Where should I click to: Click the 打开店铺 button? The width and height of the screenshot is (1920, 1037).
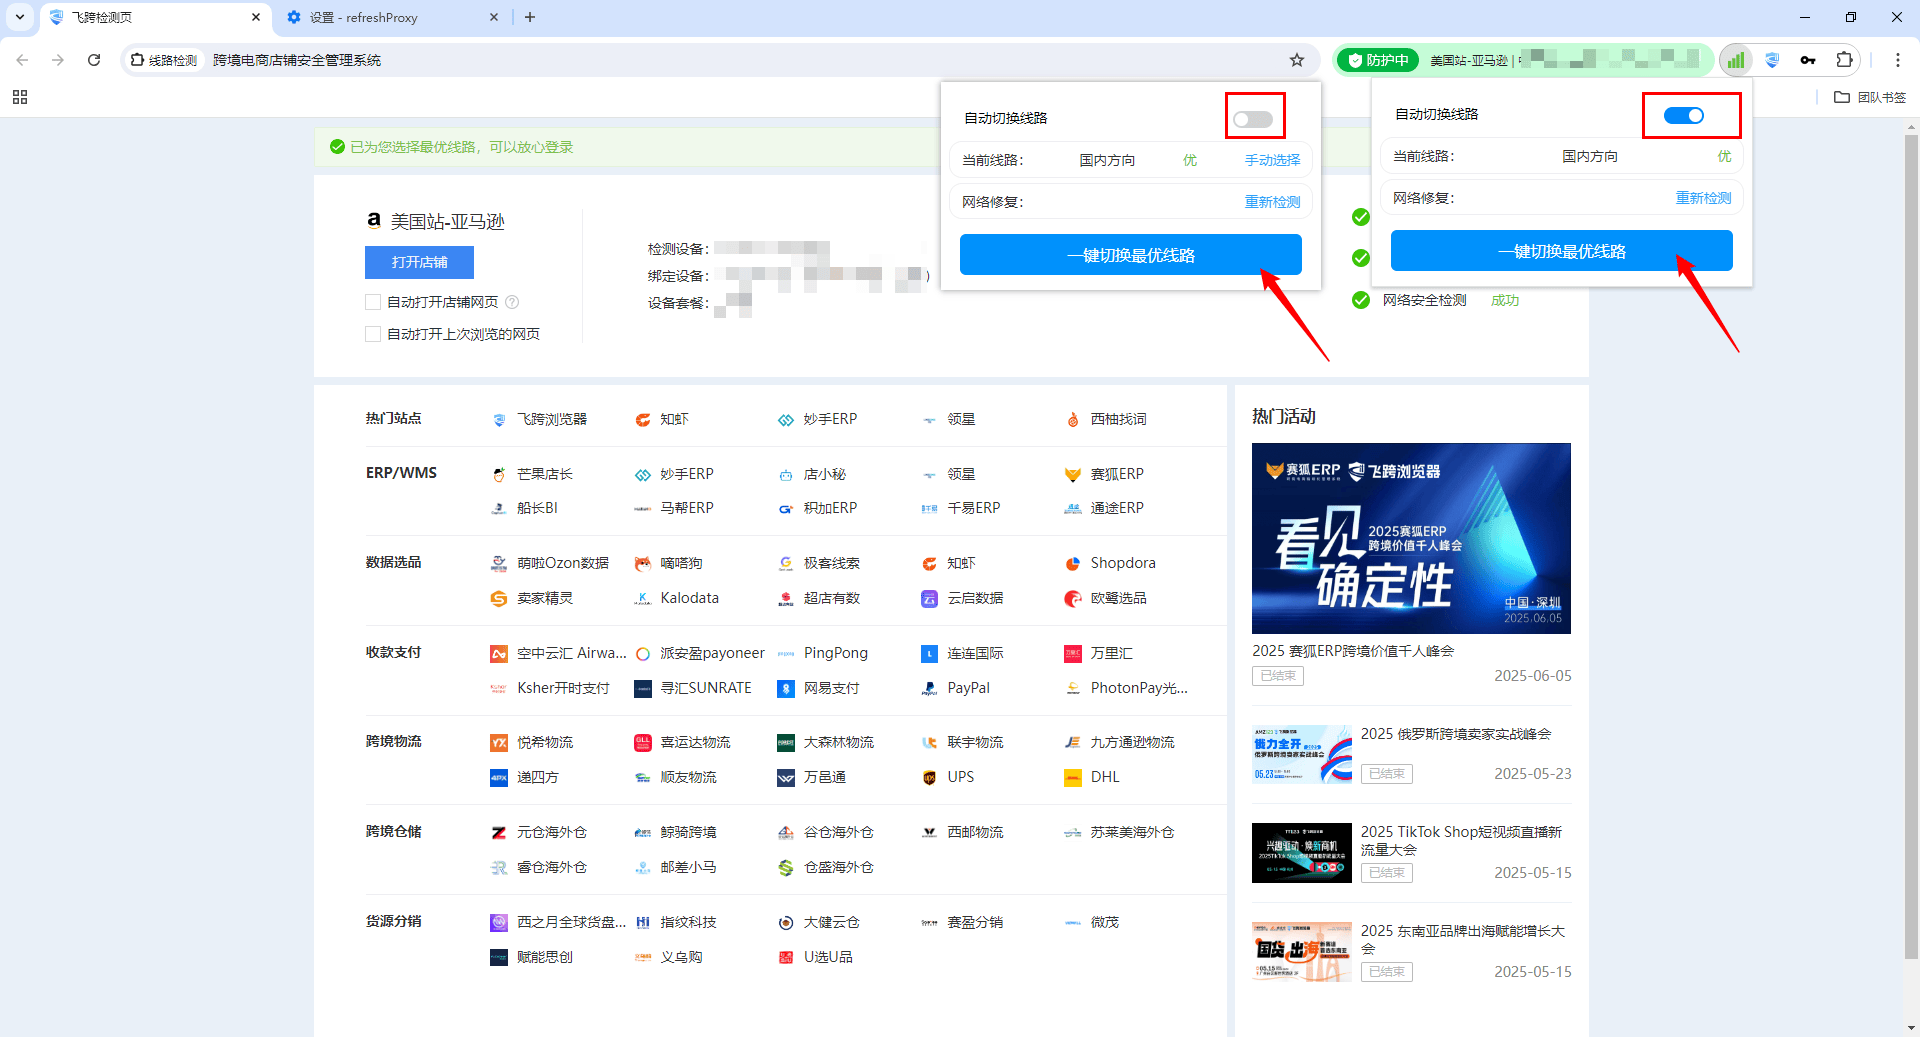pos(419,262)
